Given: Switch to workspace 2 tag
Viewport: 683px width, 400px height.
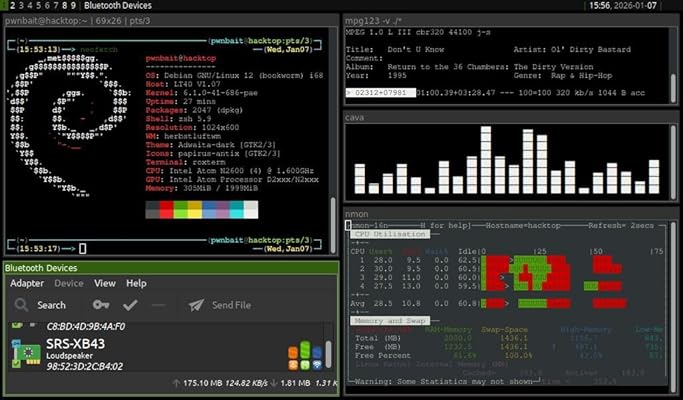Looking at the screenshot, I should click(13, 6).
